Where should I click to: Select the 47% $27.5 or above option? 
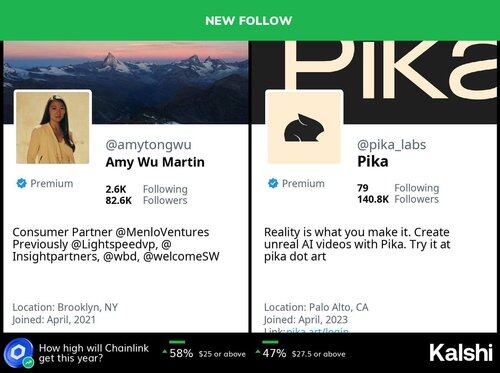300,353
